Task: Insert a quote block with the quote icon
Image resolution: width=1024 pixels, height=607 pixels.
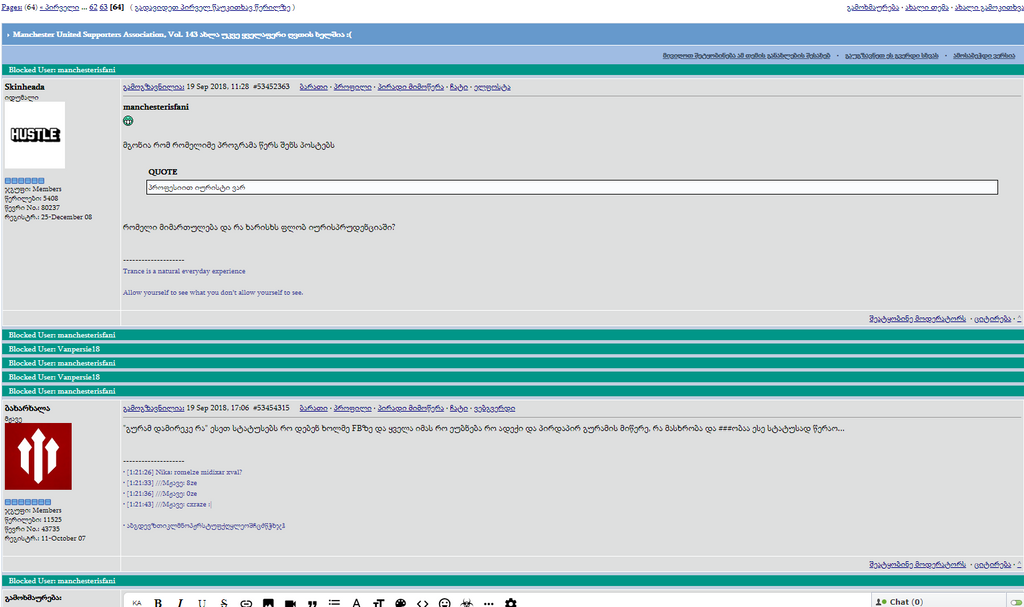Action: (x=312, y=602)
